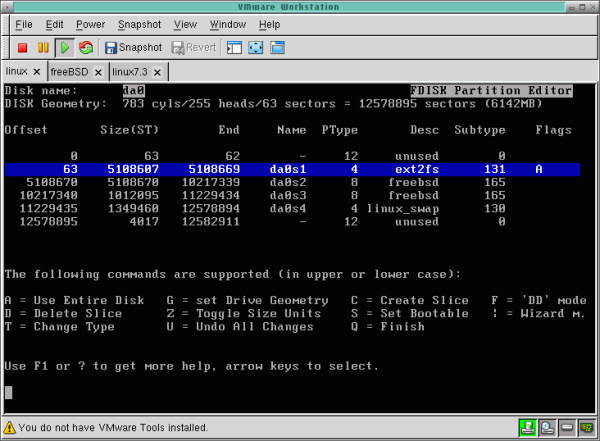The height and width of the screenshot is (441, 600).
Task: Click the hard disk status icon
Action: (x=567, y=428)
